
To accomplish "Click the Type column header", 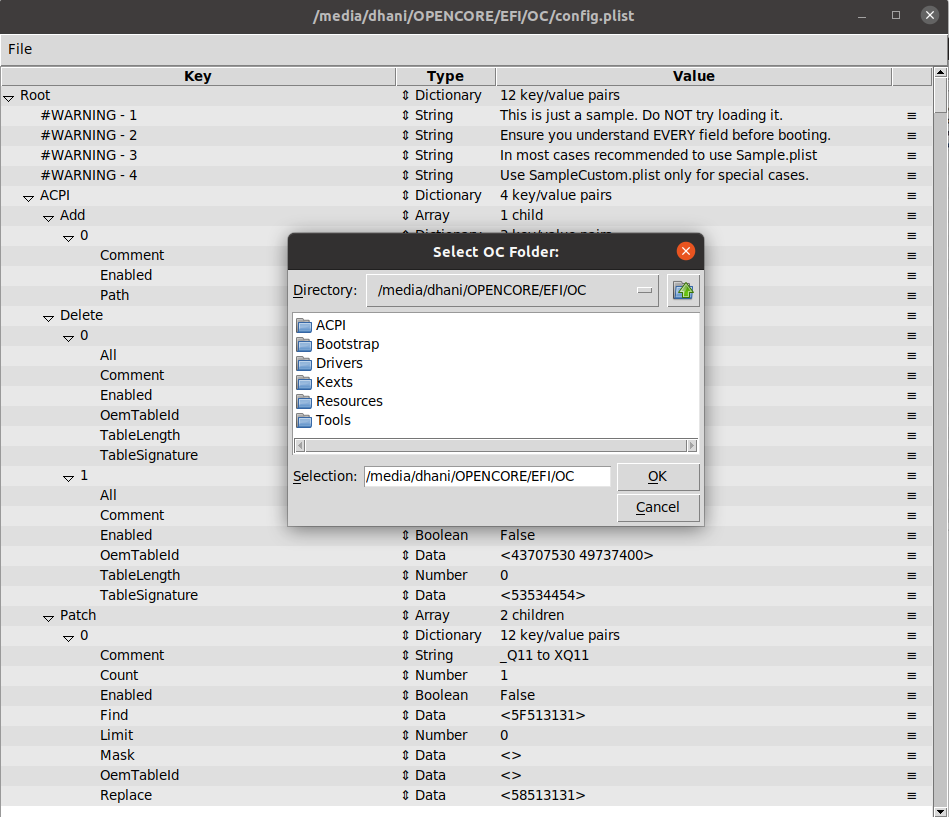I will click(x=445, y=76).
